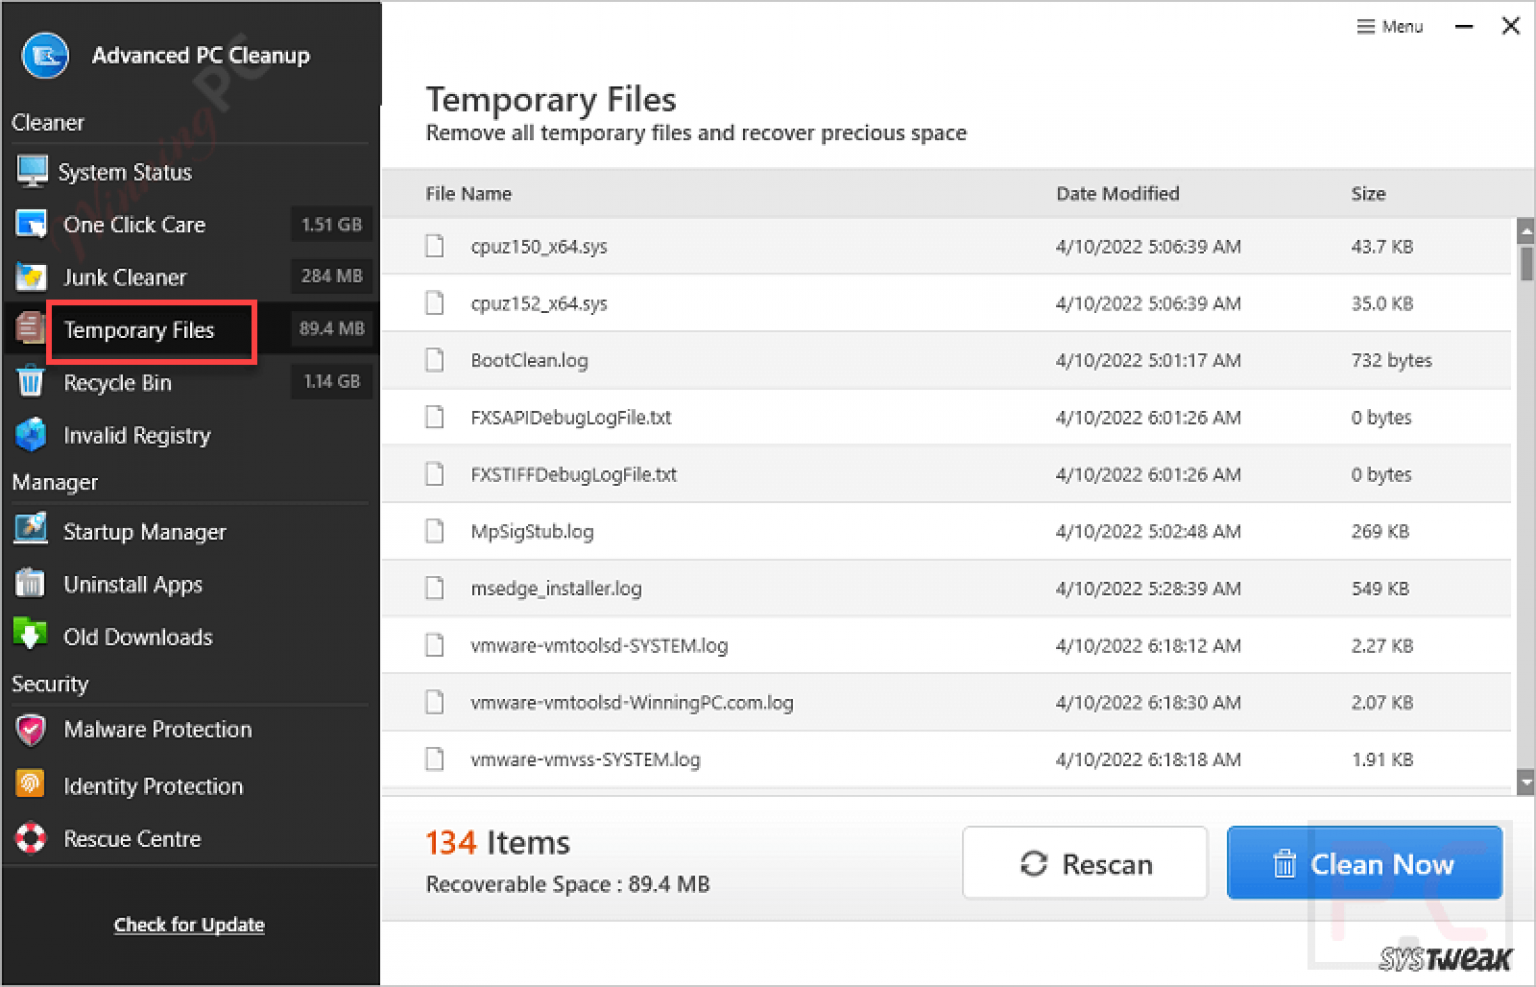Select the BootClean.log file name

(529, 361)
